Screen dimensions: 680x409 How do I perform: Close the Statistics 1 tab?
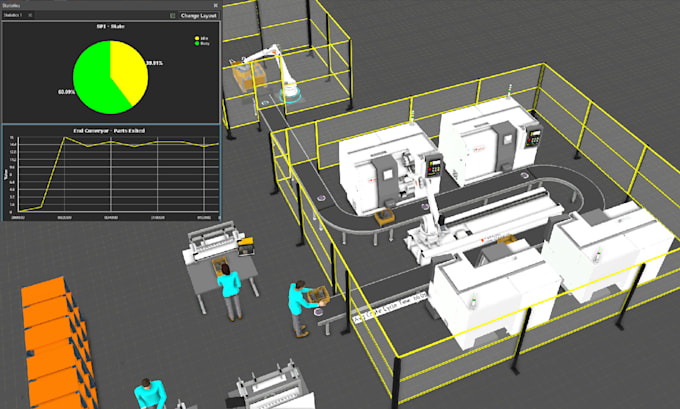(x=30, y=15)
